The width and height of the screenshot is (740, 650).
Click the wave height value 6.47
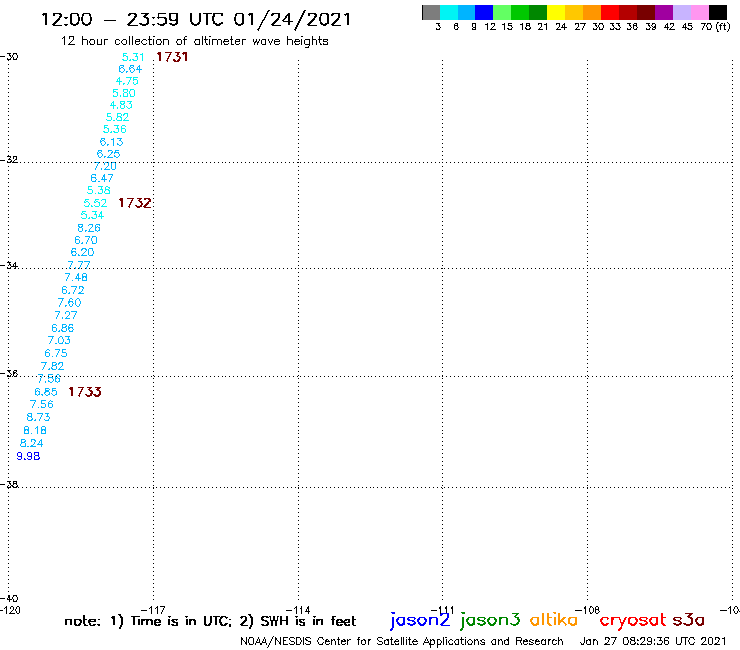pos(102,178)
